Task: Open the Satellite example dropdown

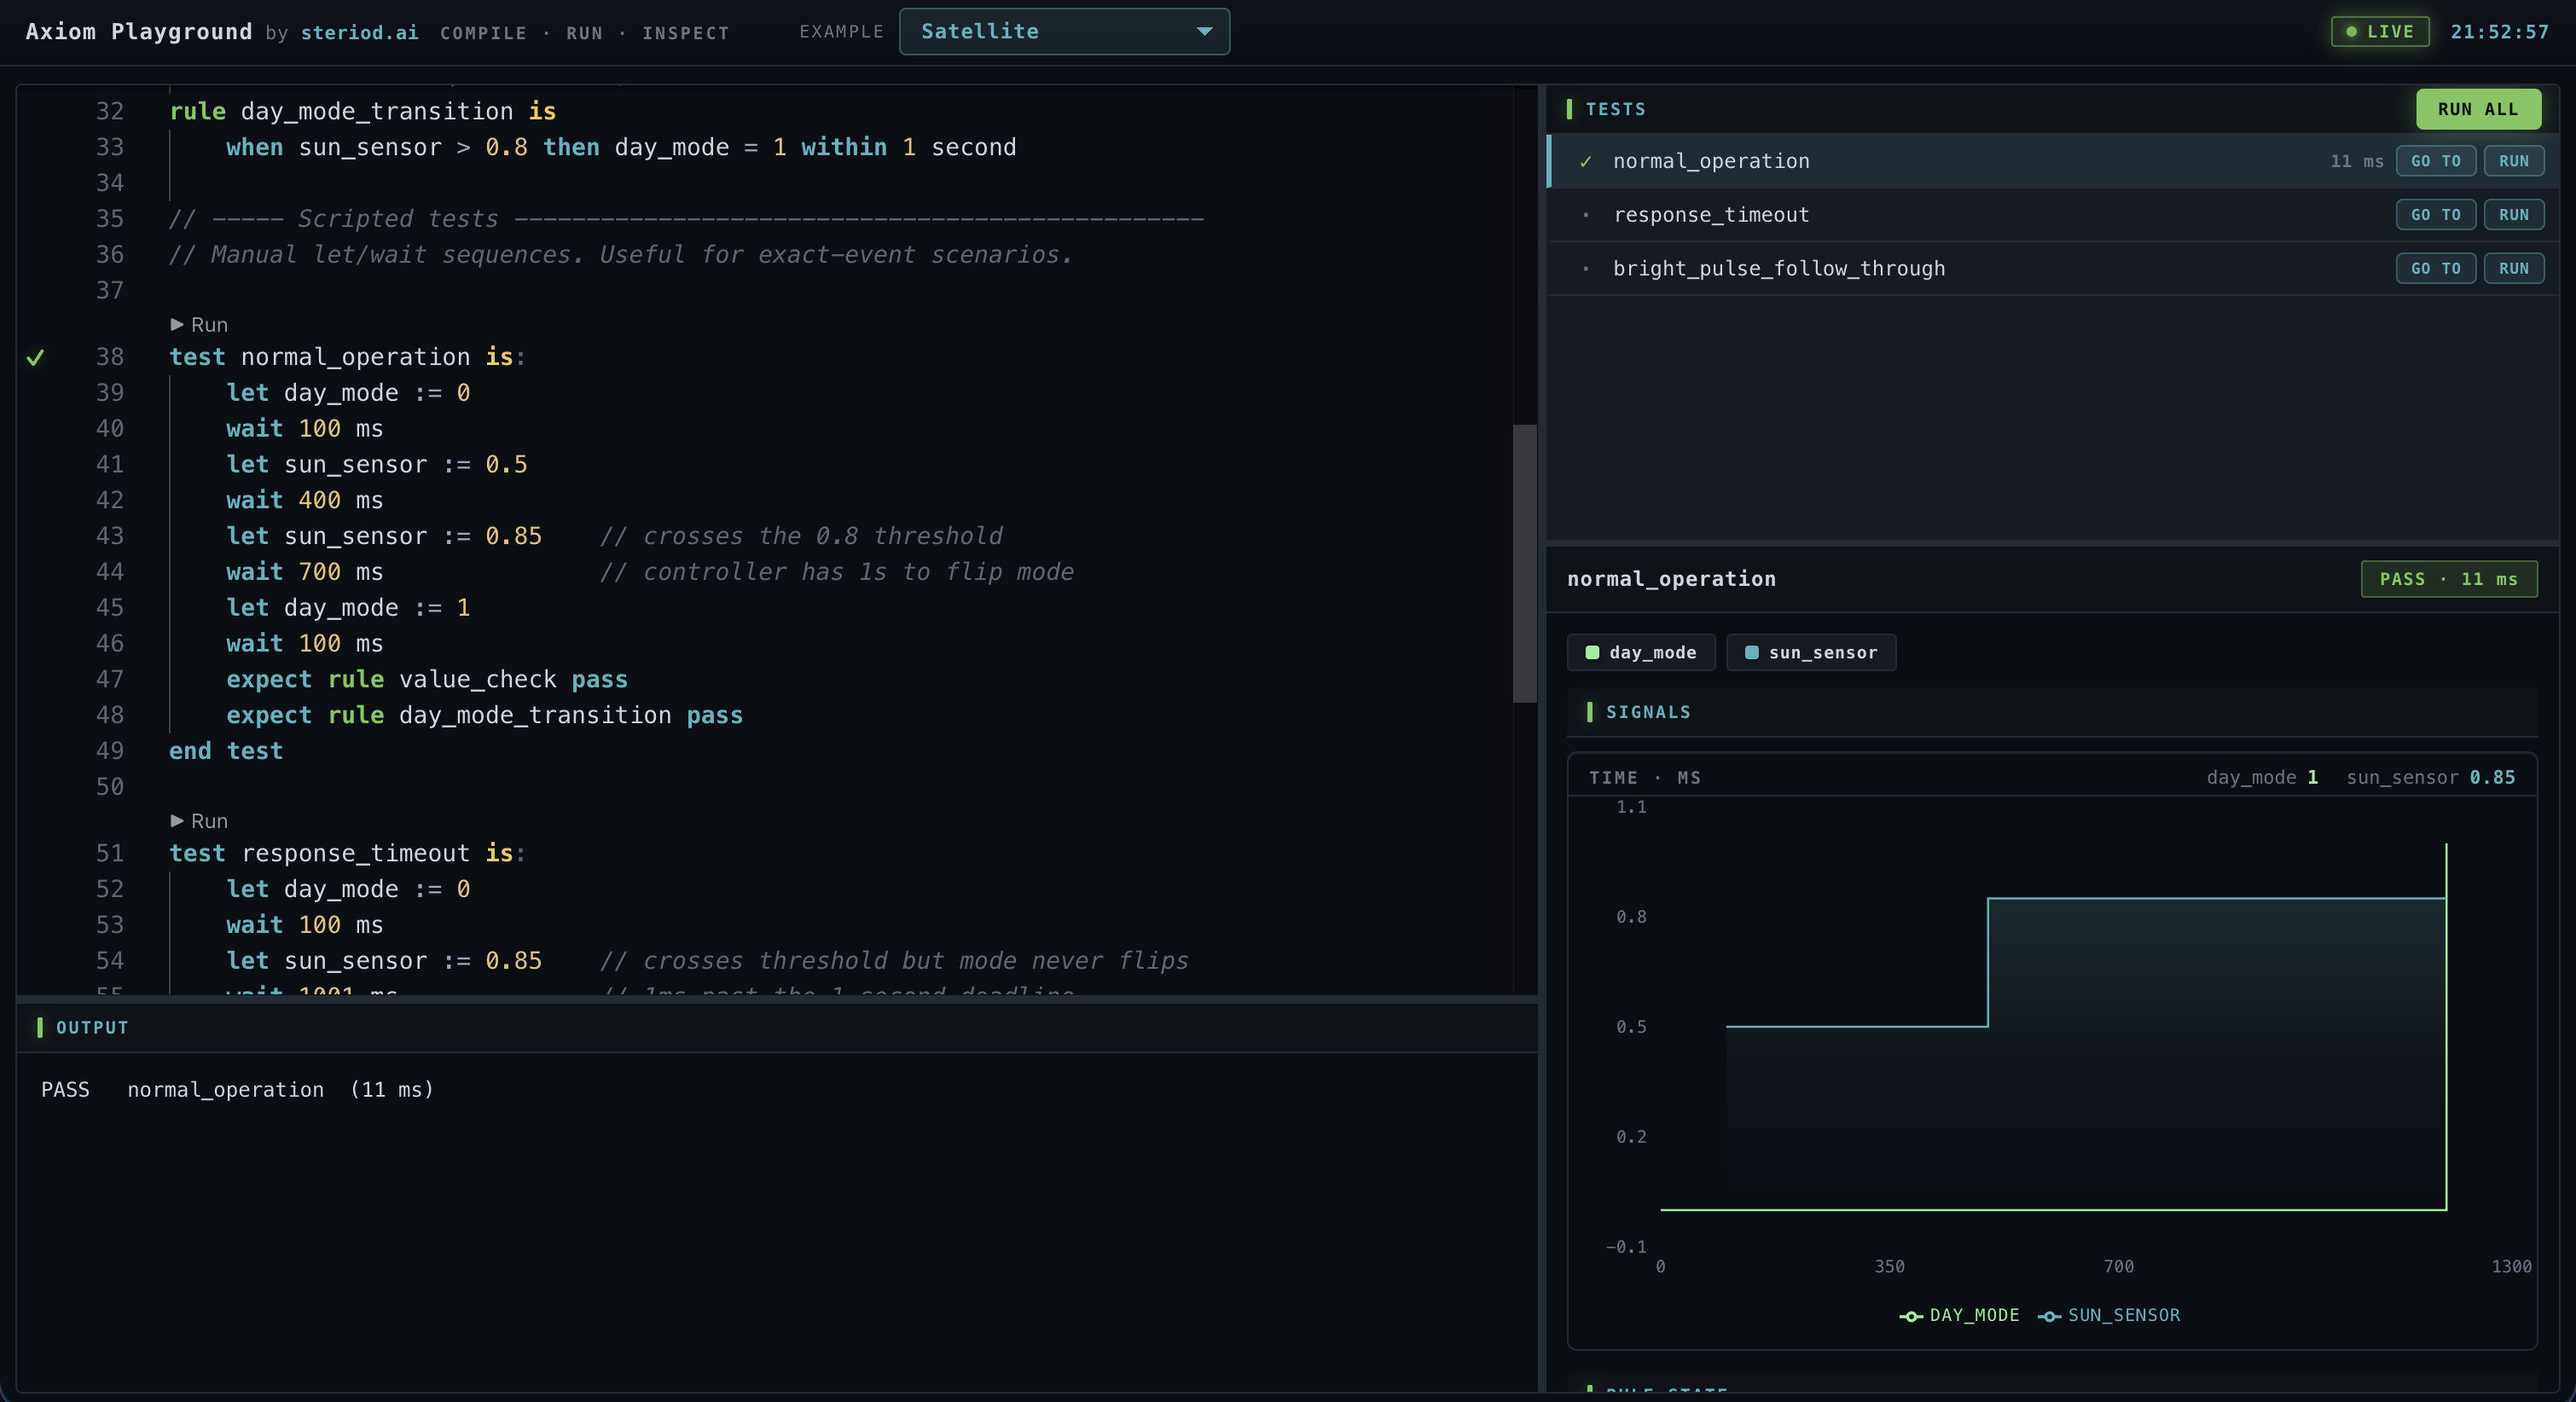Action: pos(1064,32)
